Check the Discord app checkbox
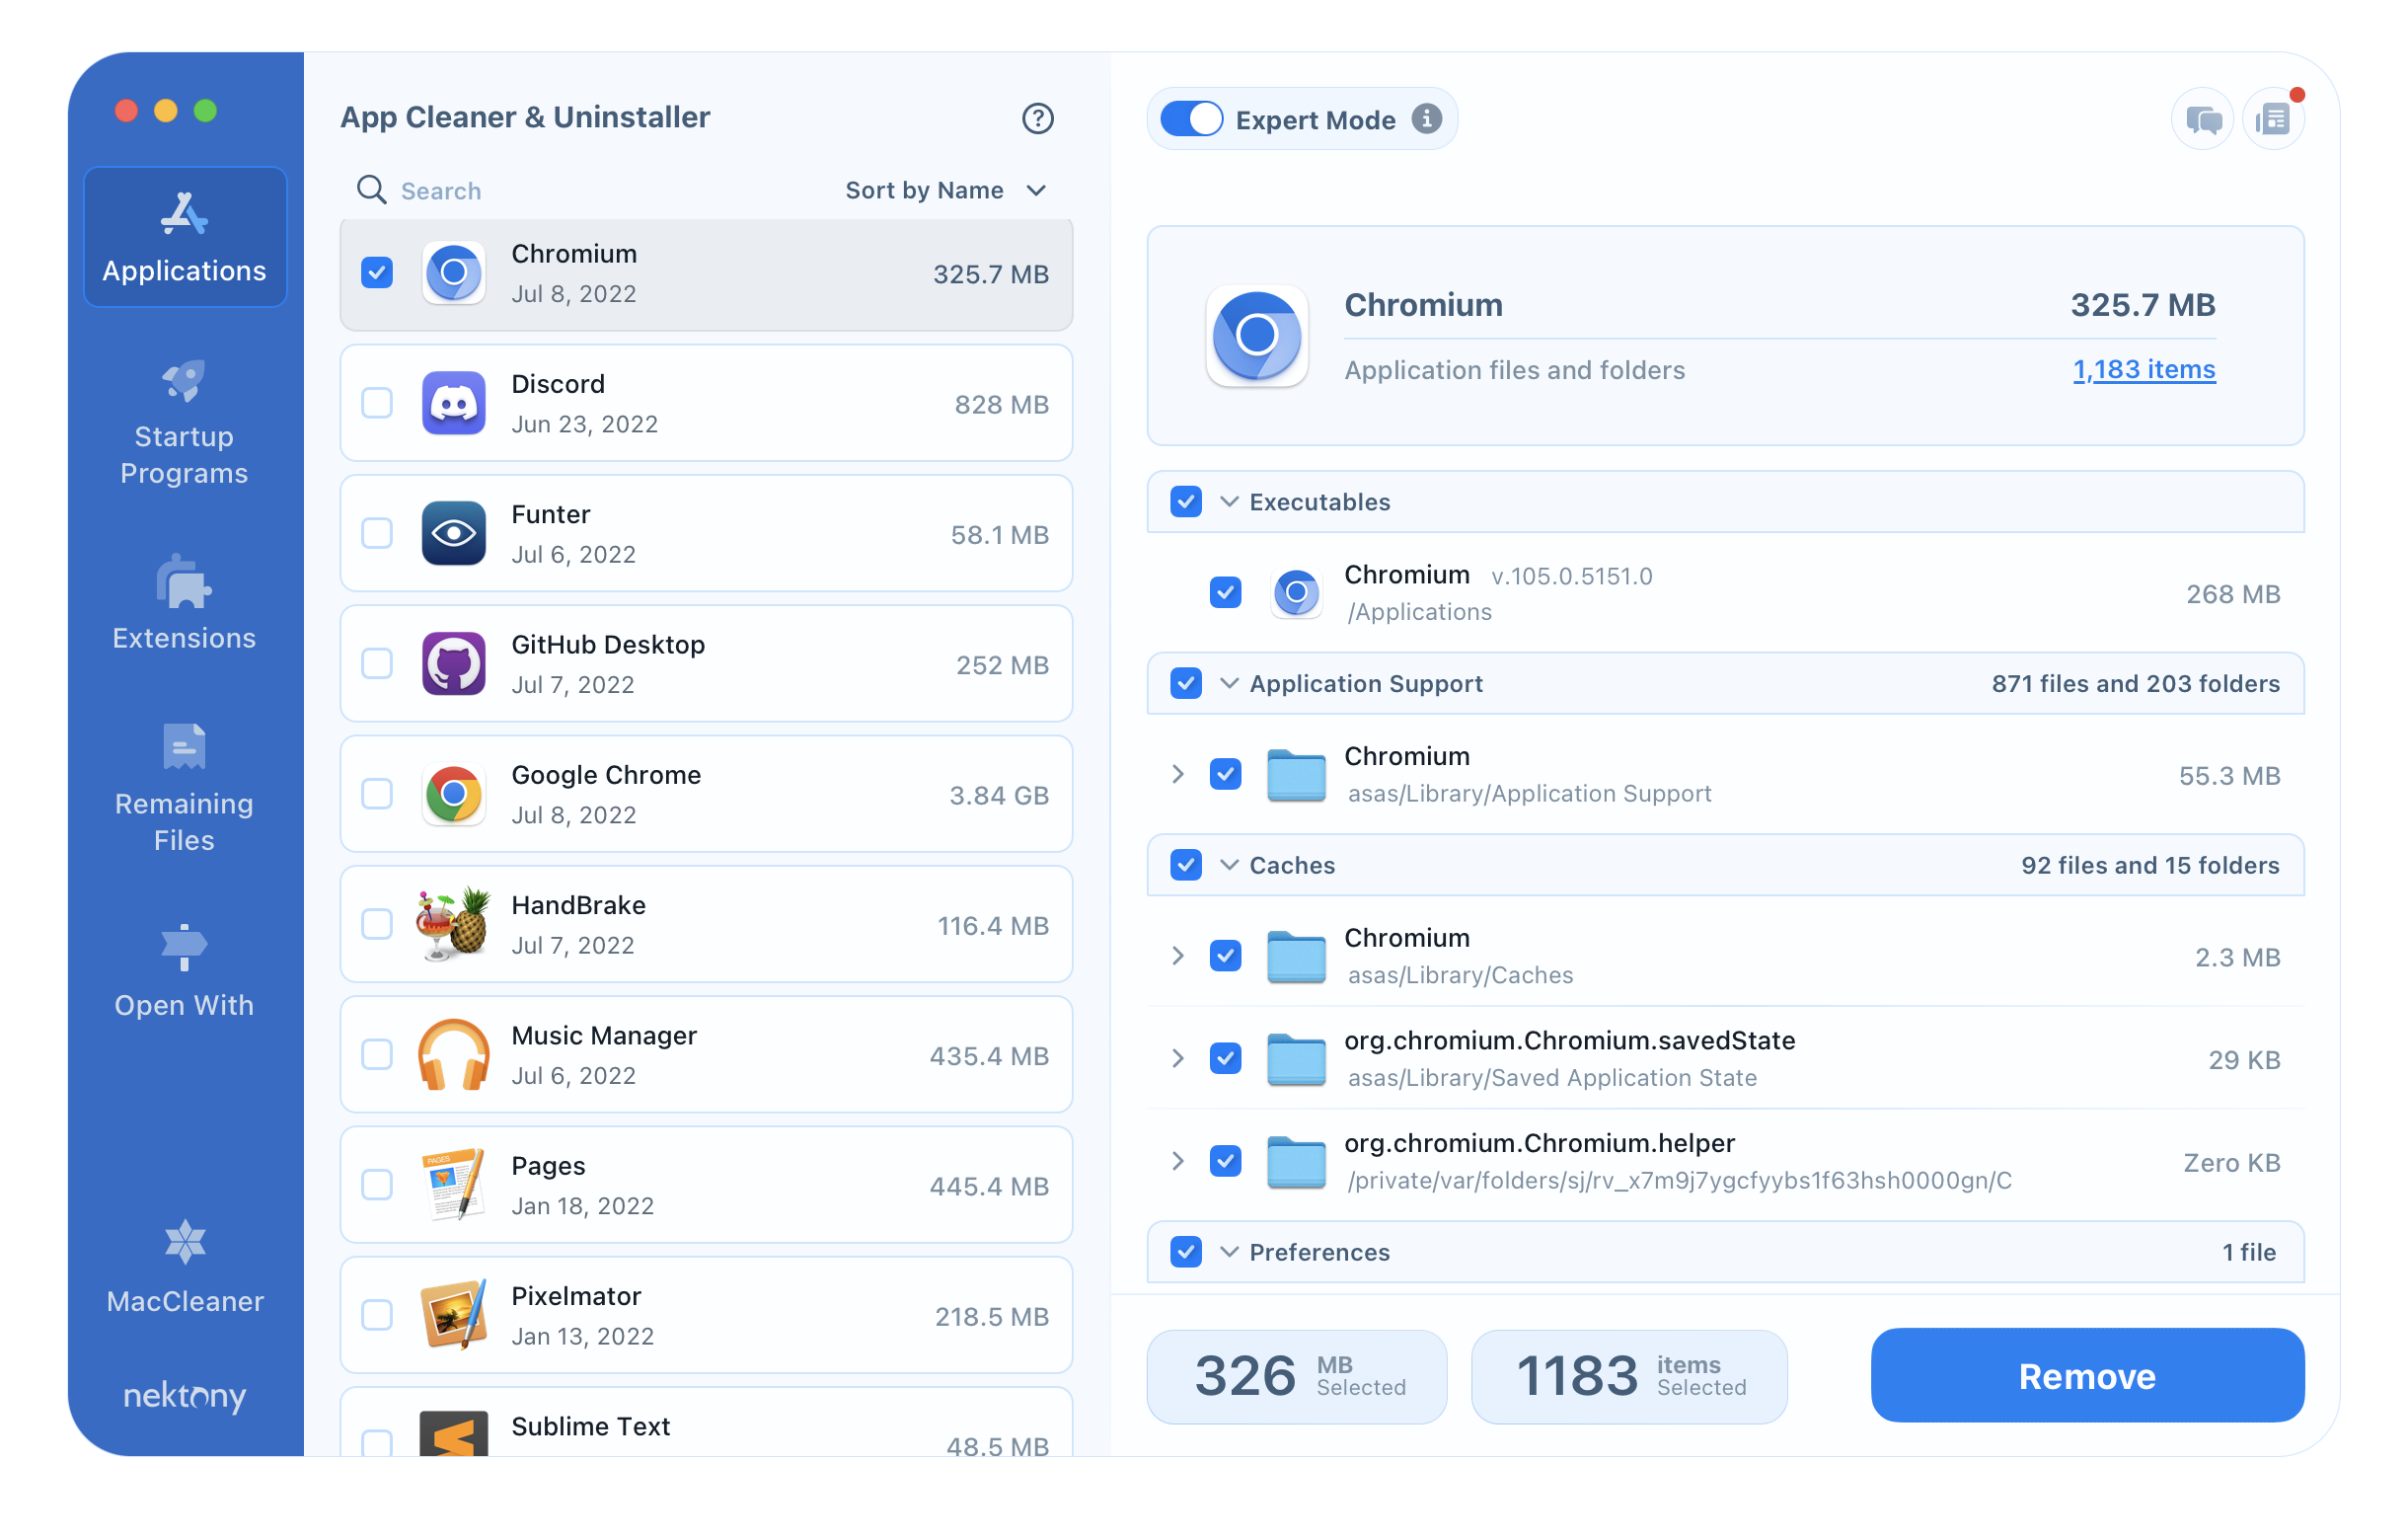The image size is (2408, 1540). tap(374, 402)
